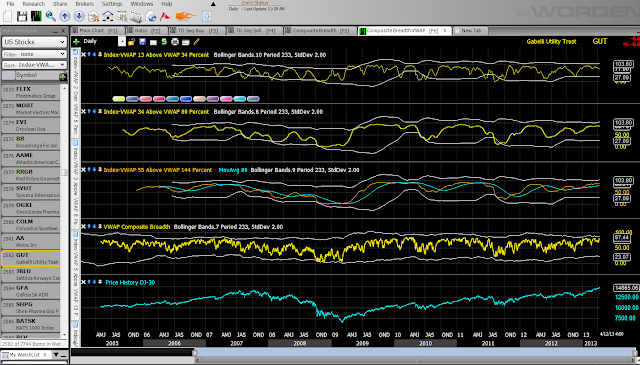
Task: Open the Research menu
Action: click(33, 4)
